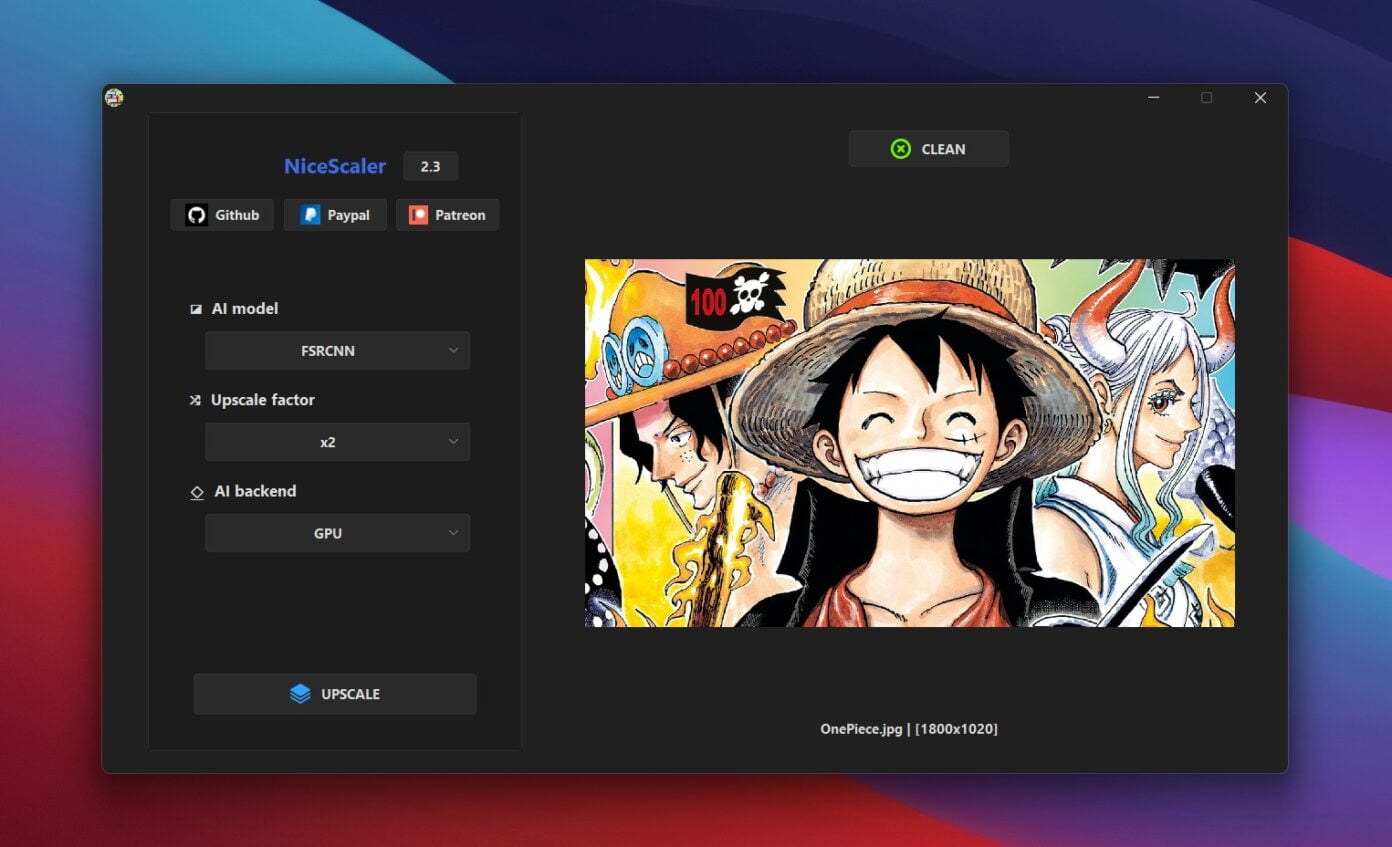Click the diamond icon beside AI backend

pyautogui.click(x=197, y=492)
